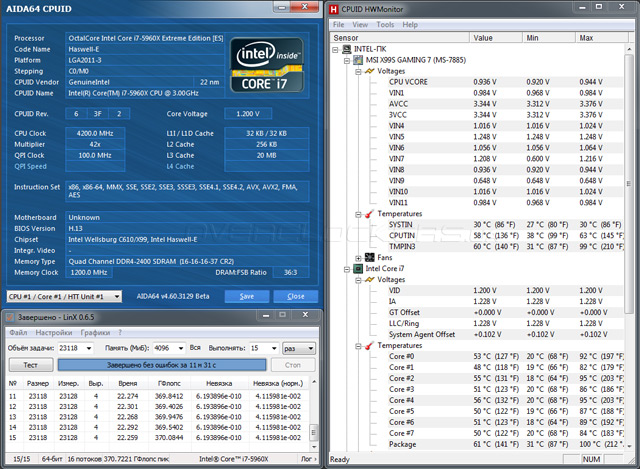
Task: Click the Intel Core i7 chip icon
Action: point(358,269)
